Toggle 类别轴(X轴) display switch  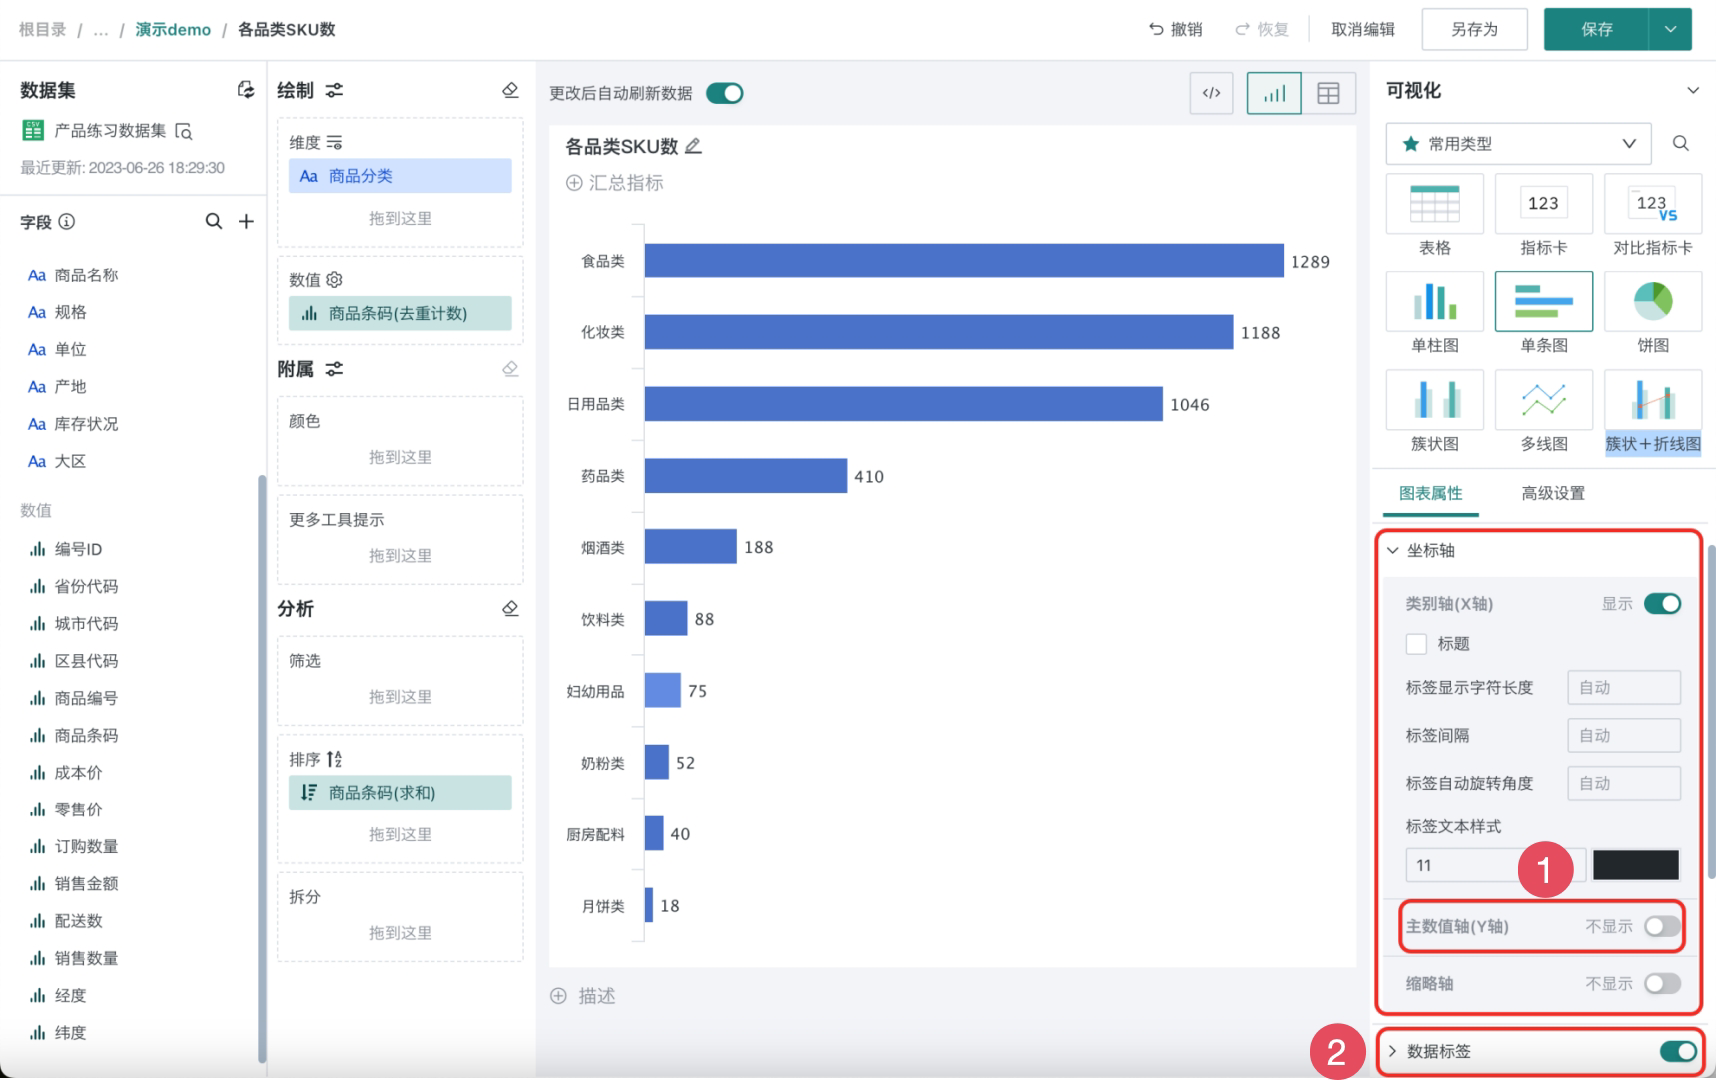pyautogui.click(x=1663, y=603)
